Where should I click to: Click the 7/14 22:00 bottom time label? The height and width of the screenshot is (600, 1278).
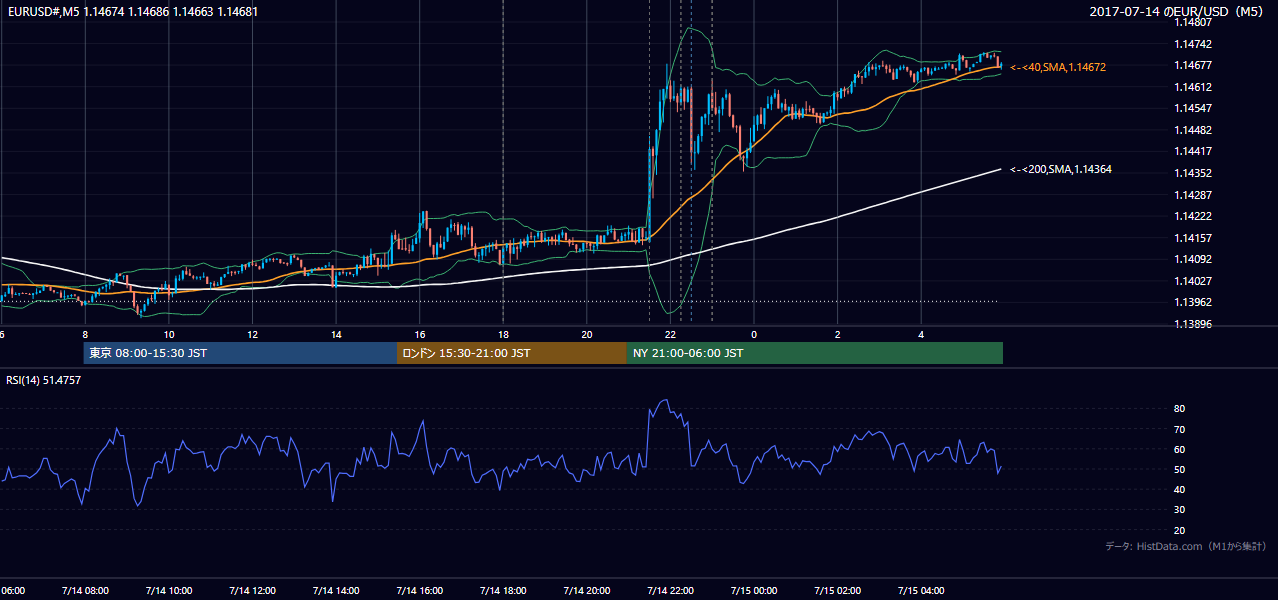(670, 591)
